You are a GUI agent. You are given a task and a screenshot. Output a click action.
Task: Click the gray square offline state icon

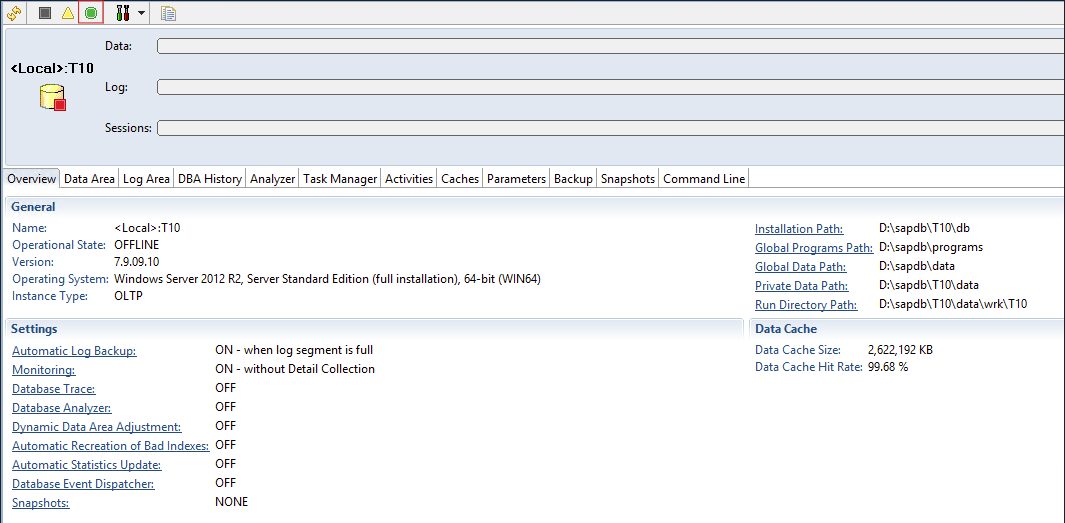[45, 12]
